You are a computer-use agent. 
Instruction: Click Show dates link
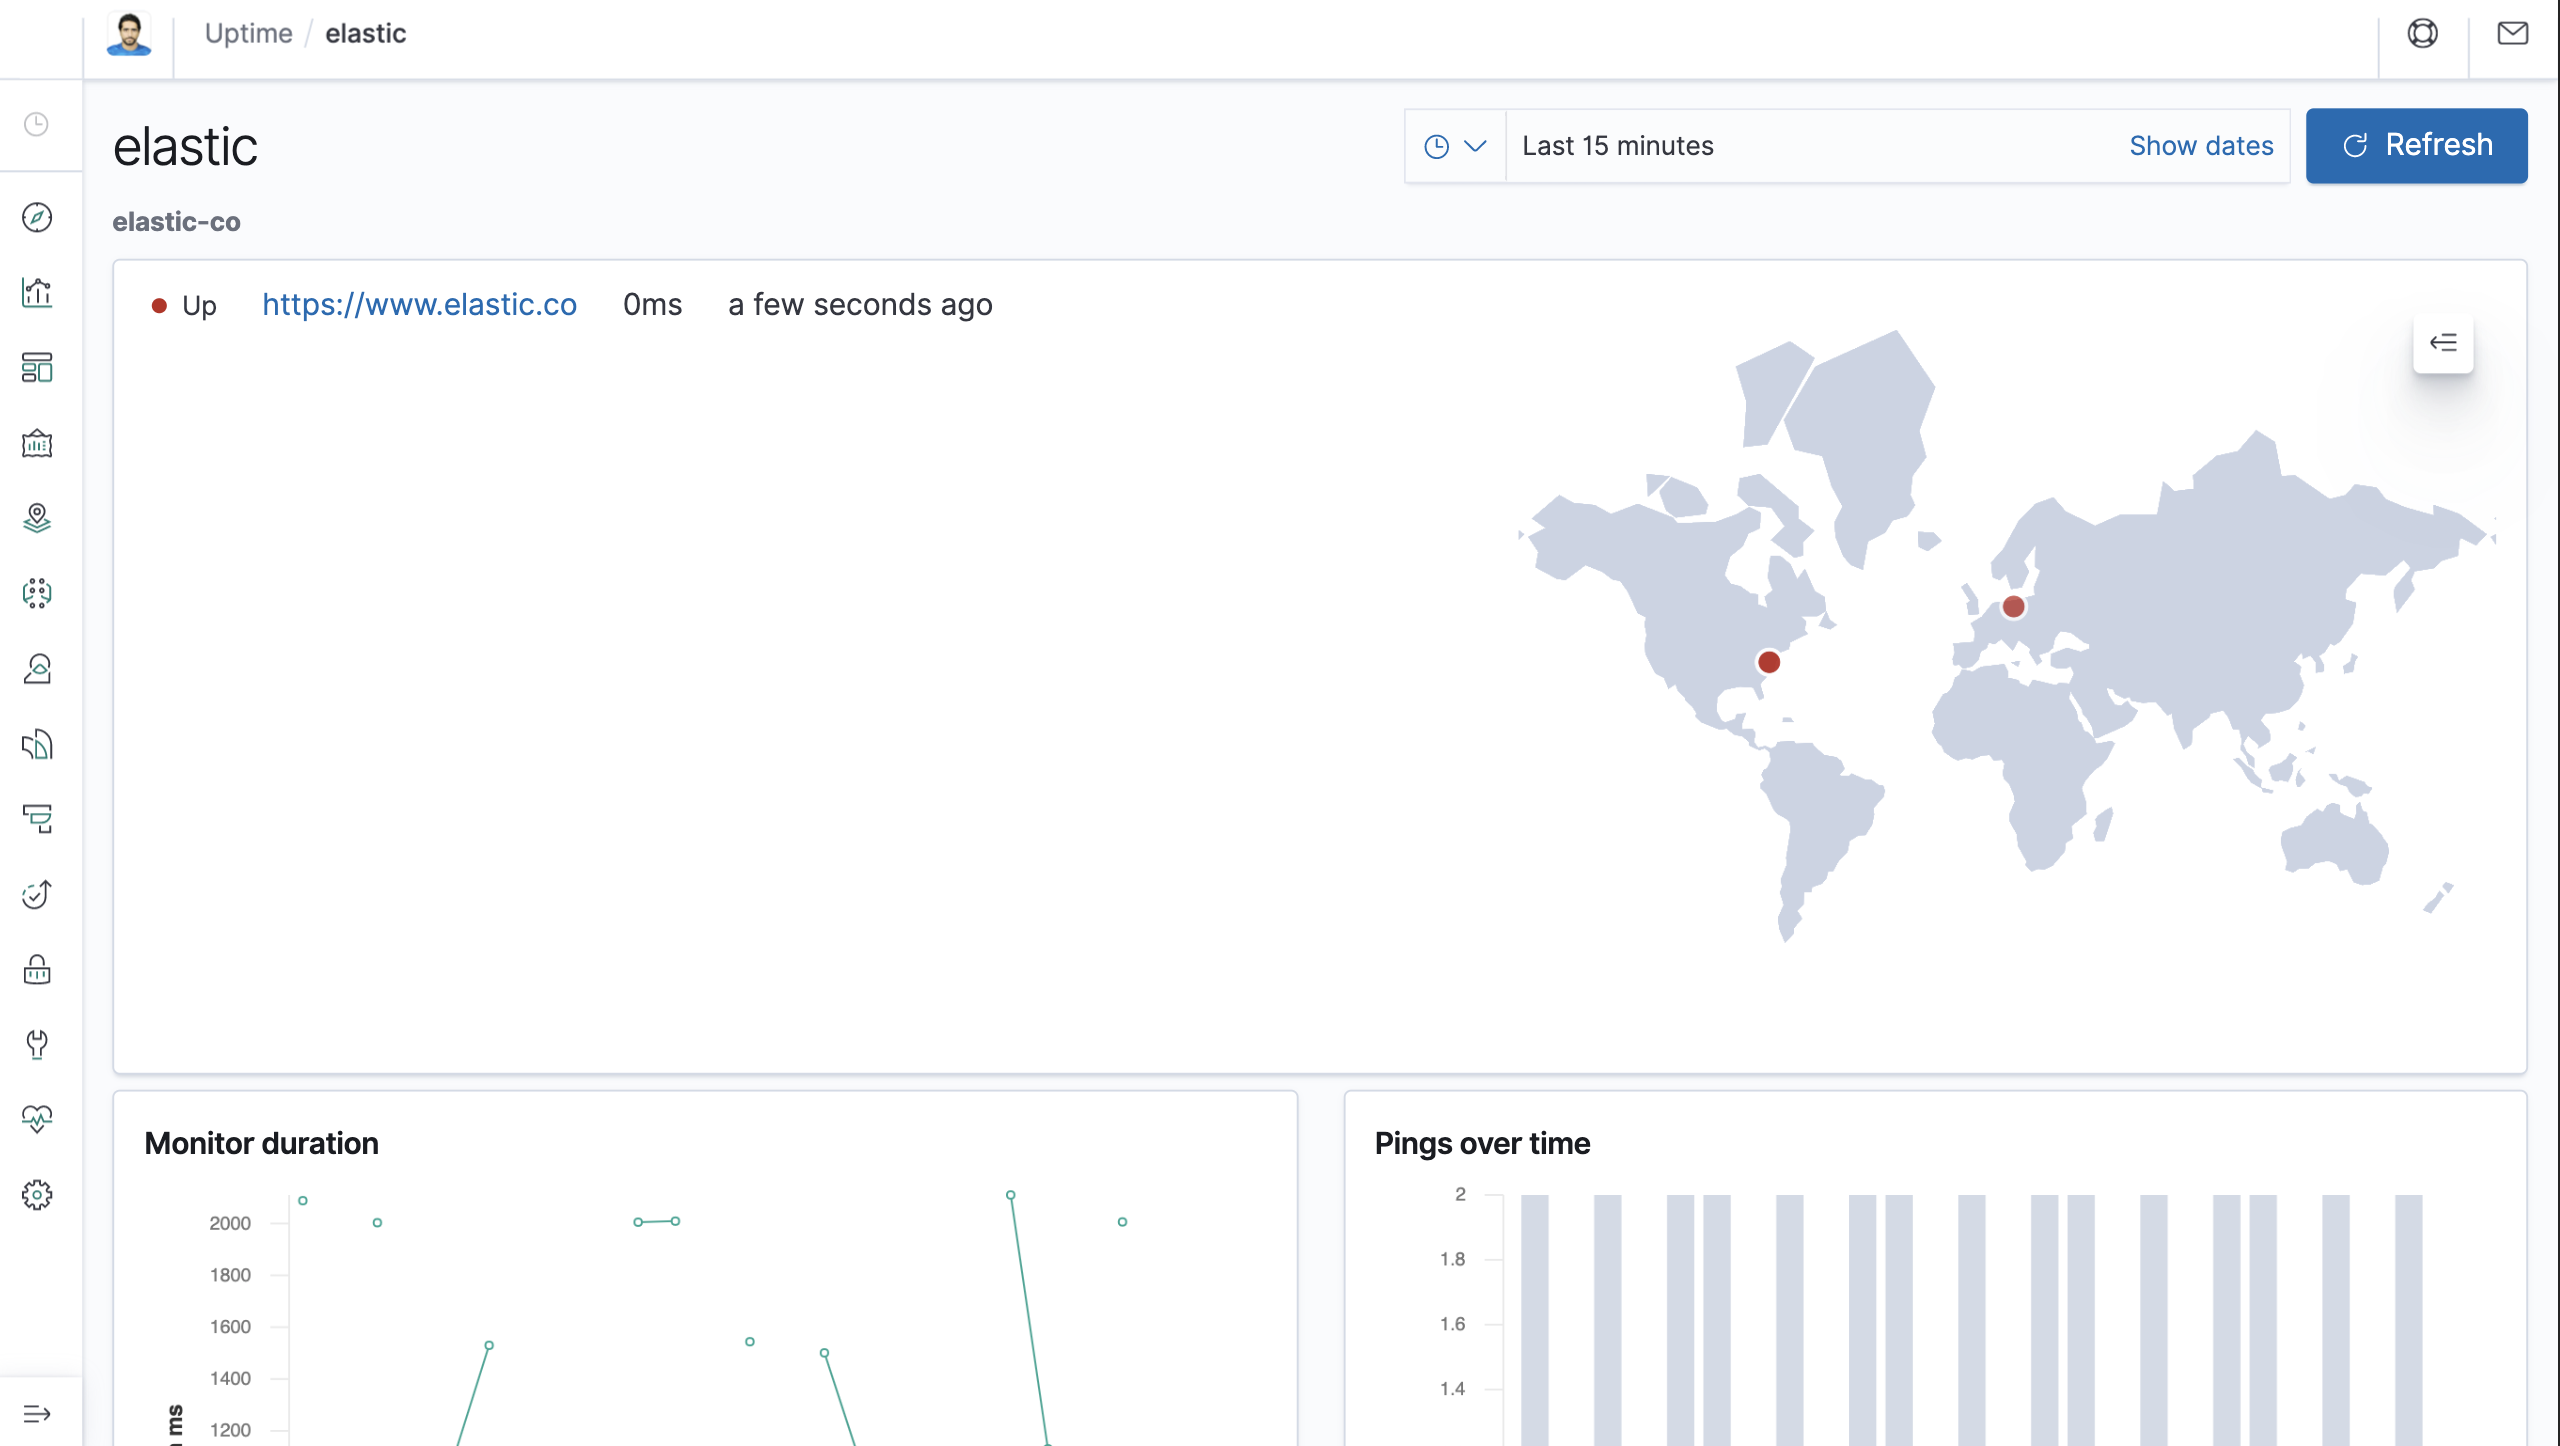[x=2201, y=146]
